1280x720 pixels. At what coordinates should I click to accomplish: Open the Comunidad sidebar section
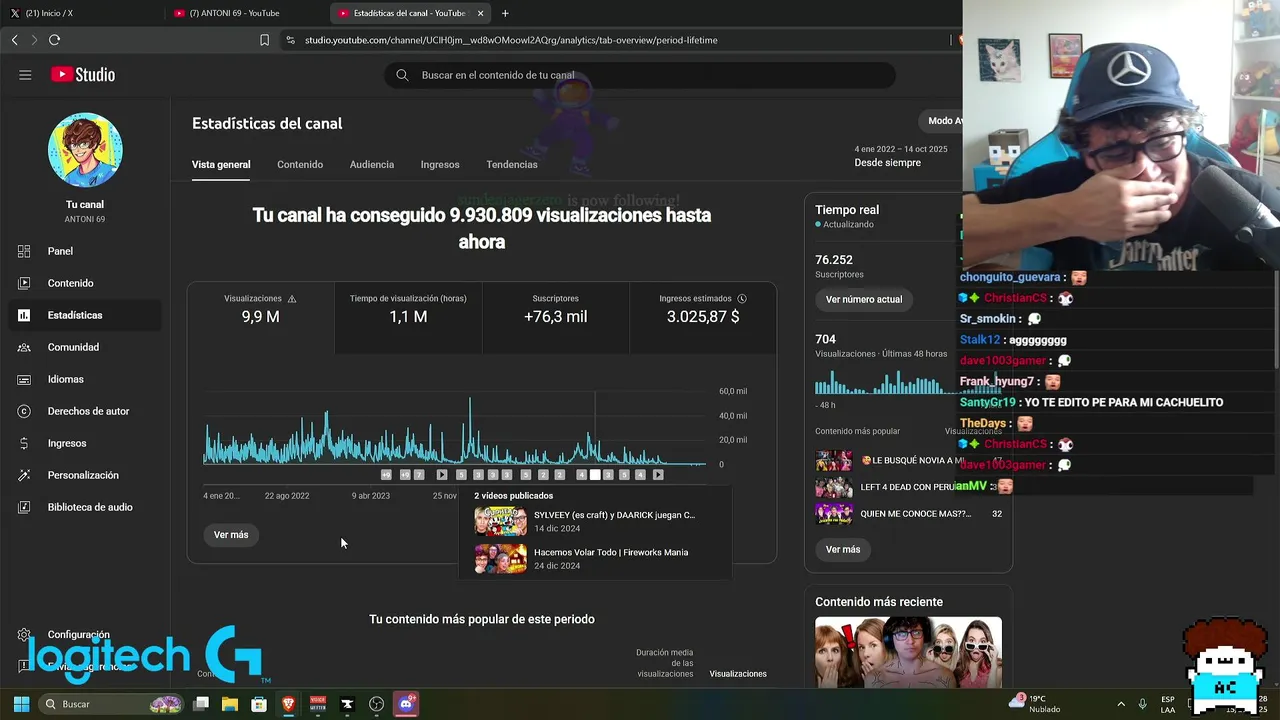coord(85,347)
